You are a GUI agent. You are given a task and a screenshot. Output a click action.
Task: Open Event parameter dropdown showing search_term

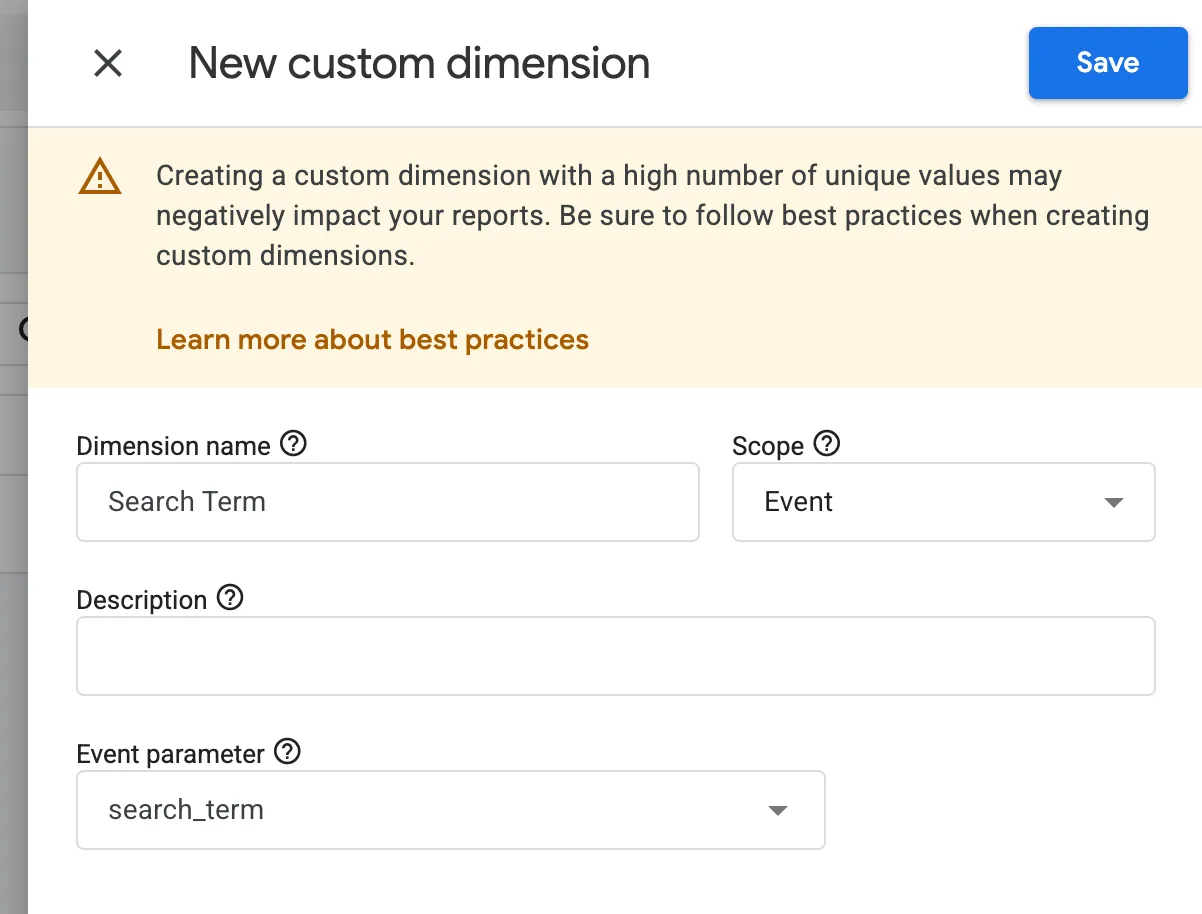(x=451, y=810)
